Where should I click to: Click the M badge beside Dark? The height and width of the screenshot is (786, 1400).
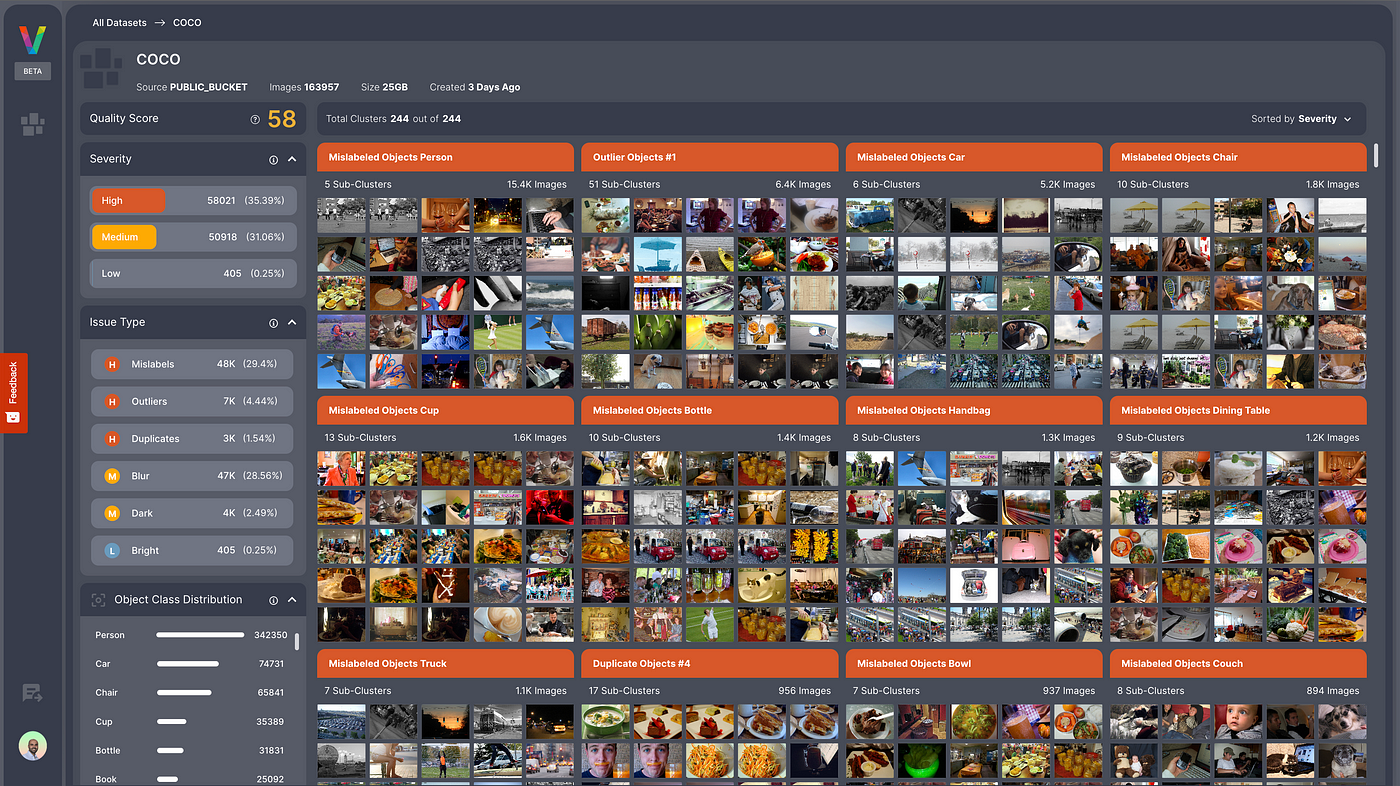[x=112, y=514]
